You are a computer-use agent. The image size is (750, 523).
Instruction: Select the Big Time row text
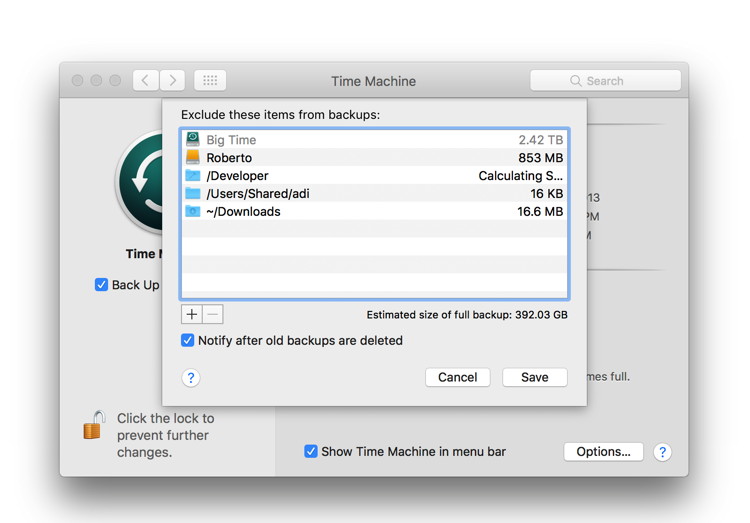(231, 140)
